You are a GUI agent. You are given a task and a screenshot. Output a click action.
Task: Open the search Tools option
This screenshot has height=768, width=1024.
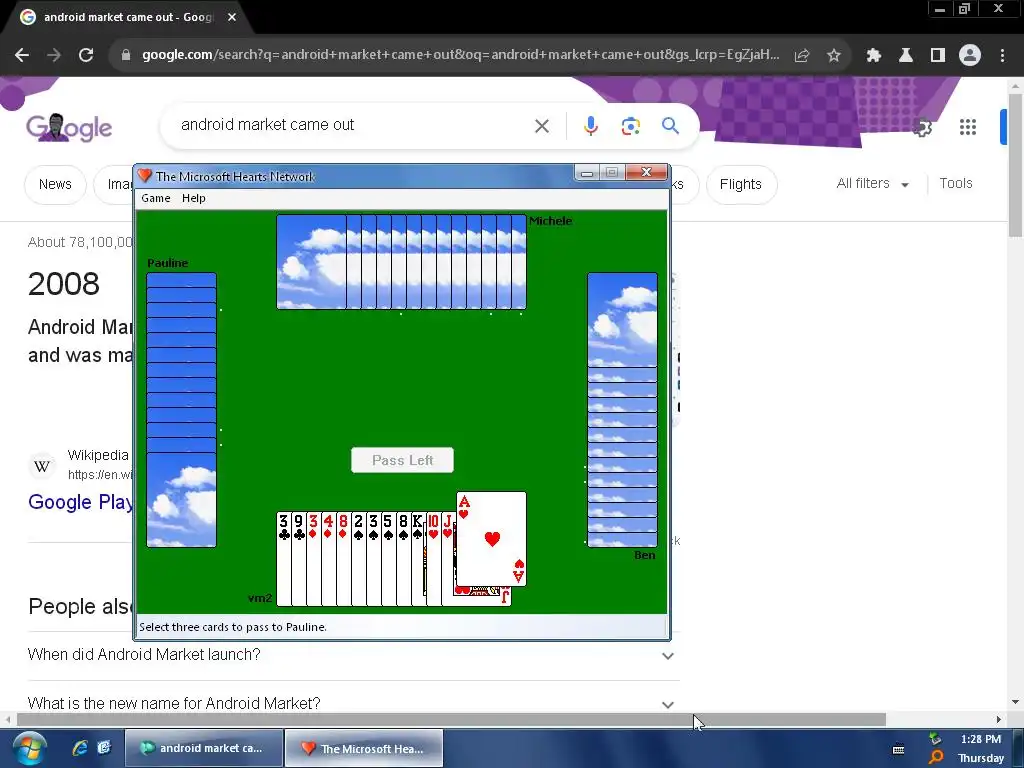pyautogui.click(x=956, y=184)
